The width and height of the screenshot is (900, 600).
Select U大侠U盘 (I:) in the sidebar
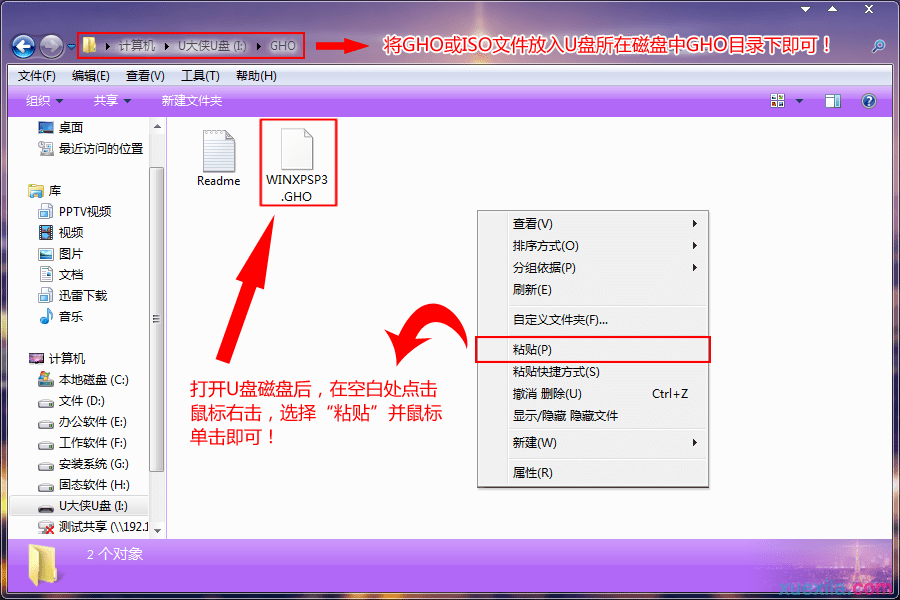click(90, 505)
